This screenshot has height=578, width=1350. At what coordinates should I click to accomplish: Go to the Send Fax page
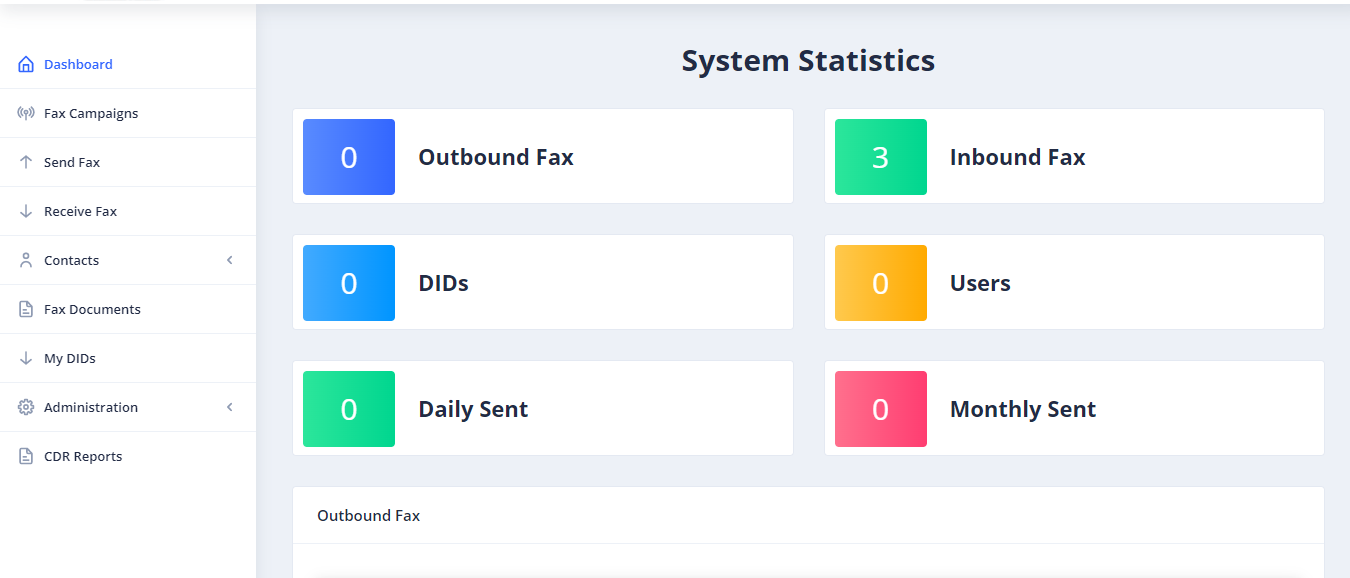(x=128, y=162)
